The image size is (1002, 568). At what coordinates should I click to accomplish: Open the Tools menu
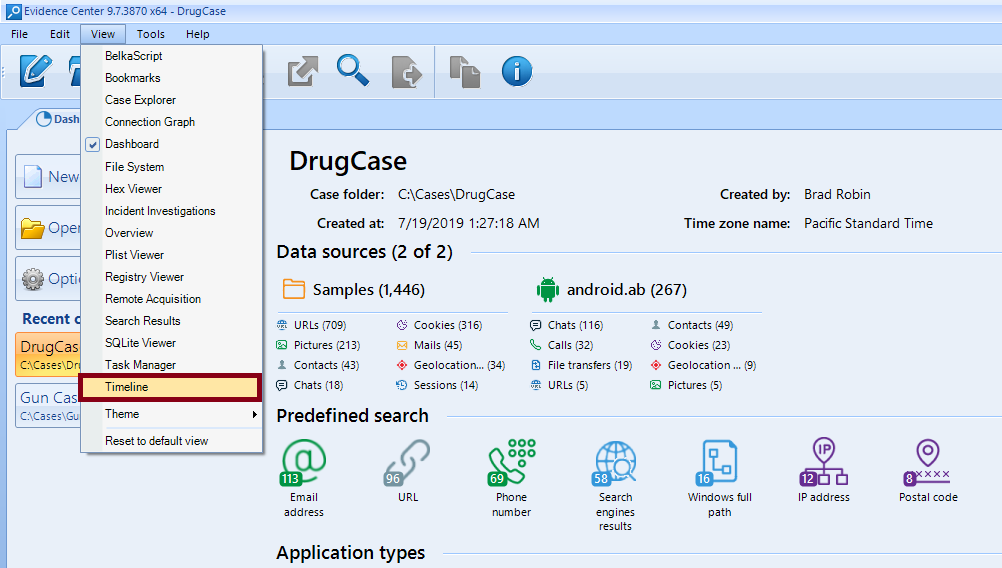click(x=151, y=34)
